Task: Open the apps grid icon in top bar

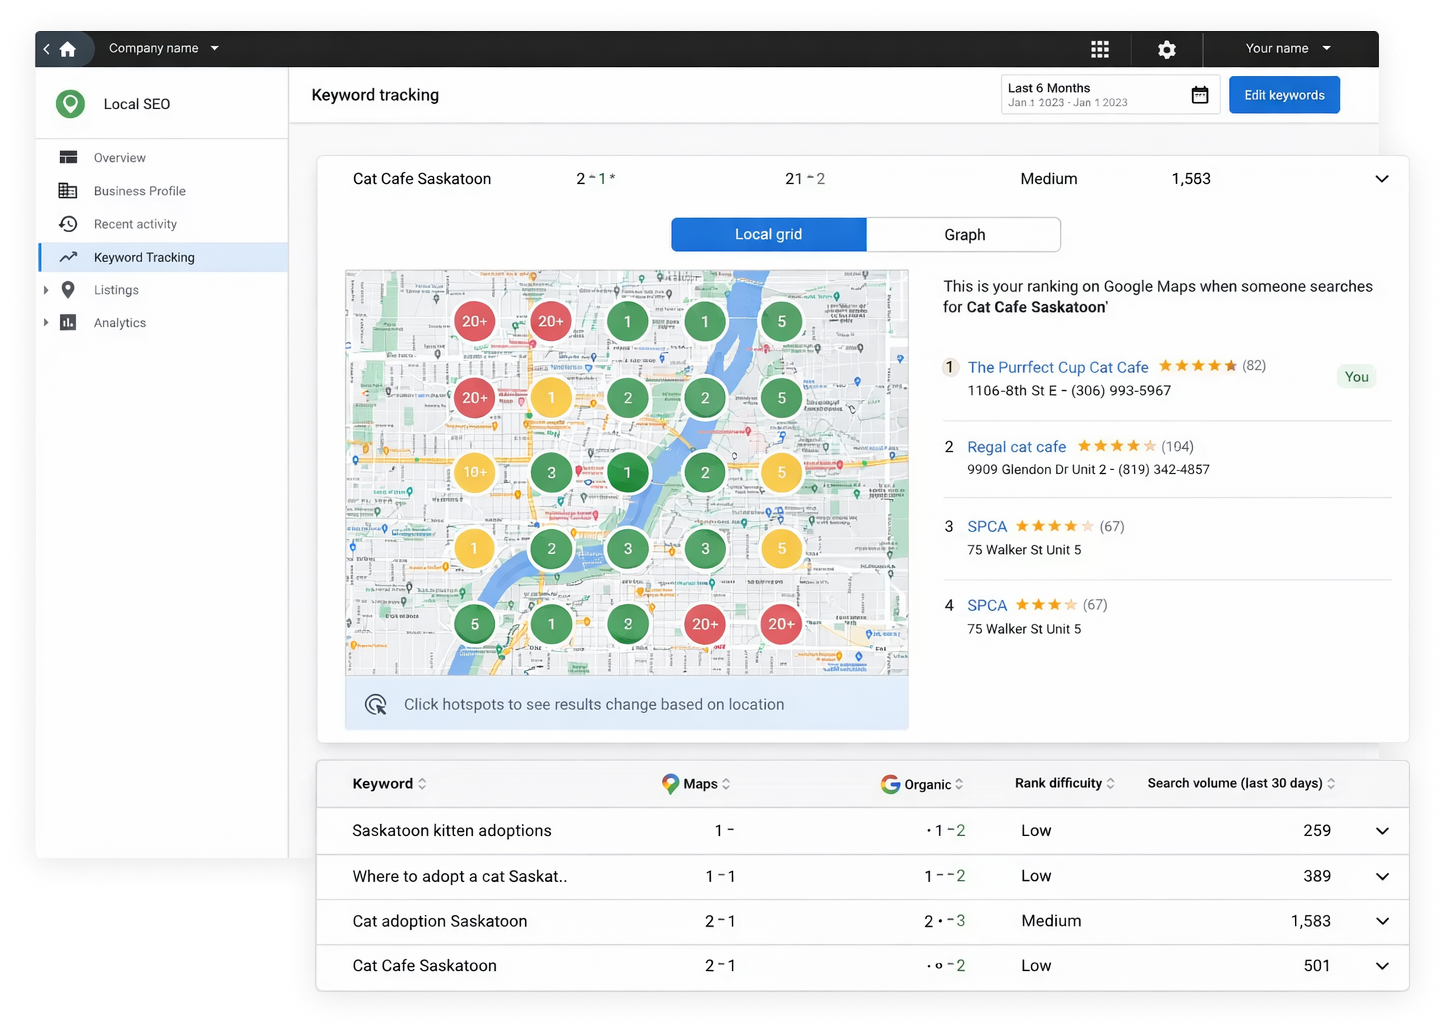Action: click(x=1100, y=48)
